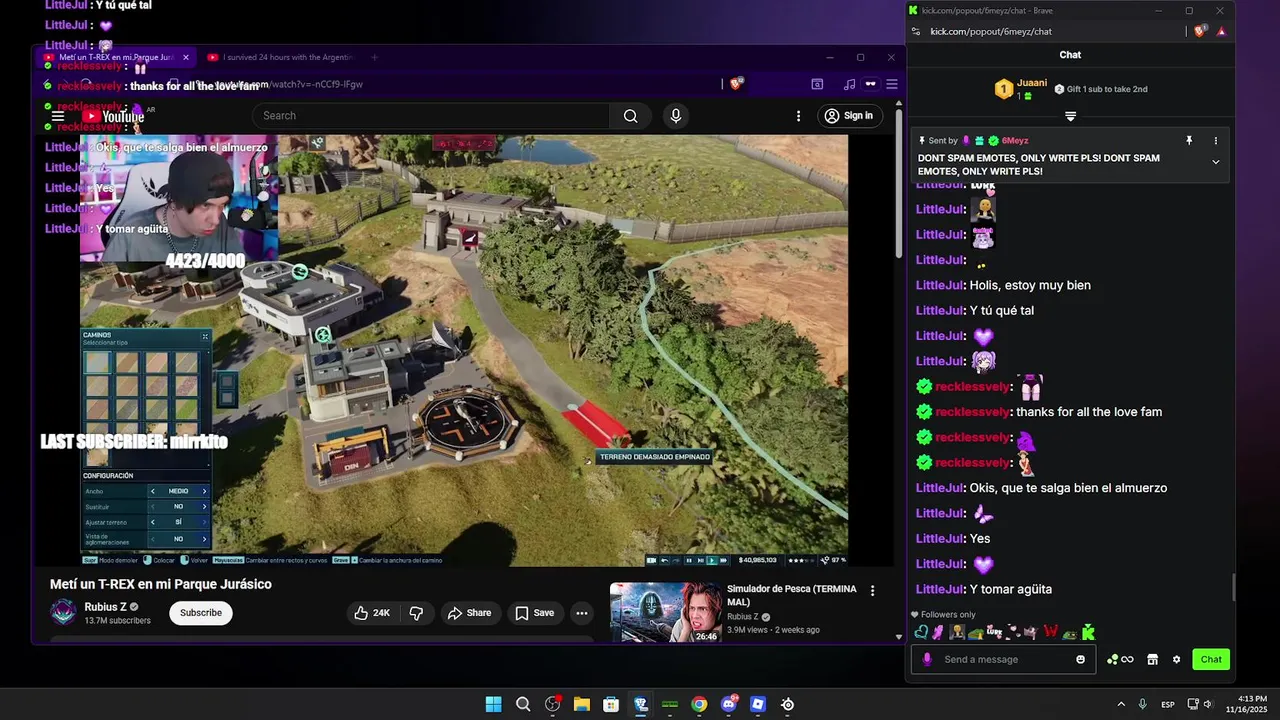Viewport: 1280px width, 720px height.
Task: Open the Rubius Z channel avatar
Action: click(63, 613)
